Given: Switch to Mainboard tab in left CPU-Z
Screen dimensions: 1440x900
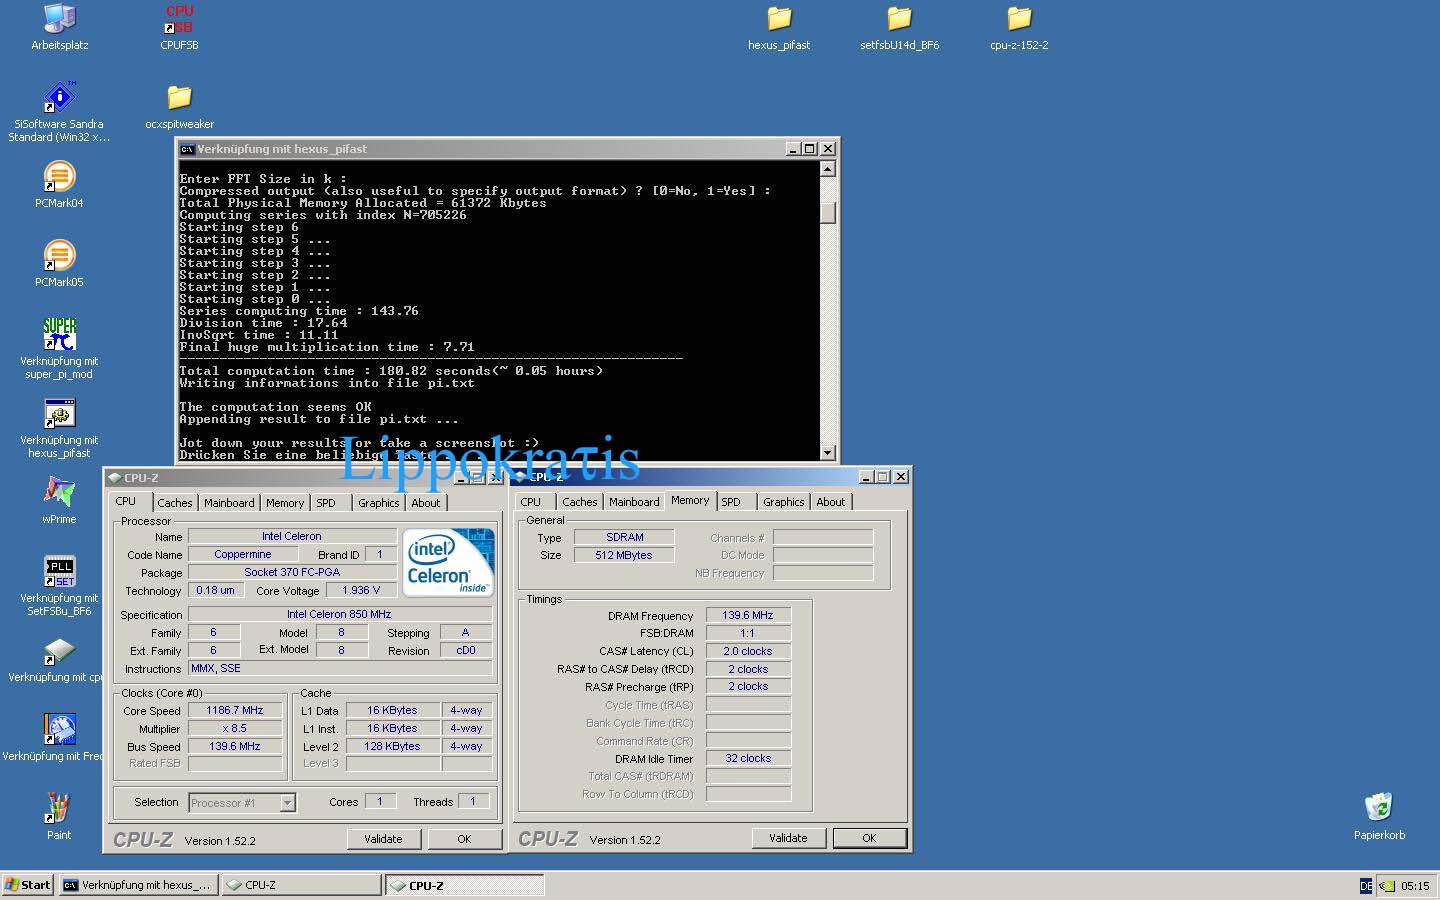Looking at the screenshot, I should [x=229, y=503].
